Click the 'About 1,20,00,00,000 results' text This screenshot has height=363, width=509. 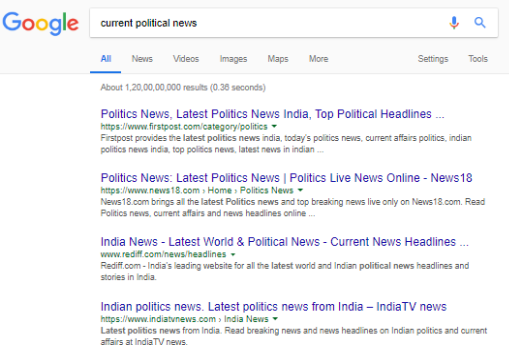click(183, 87)
